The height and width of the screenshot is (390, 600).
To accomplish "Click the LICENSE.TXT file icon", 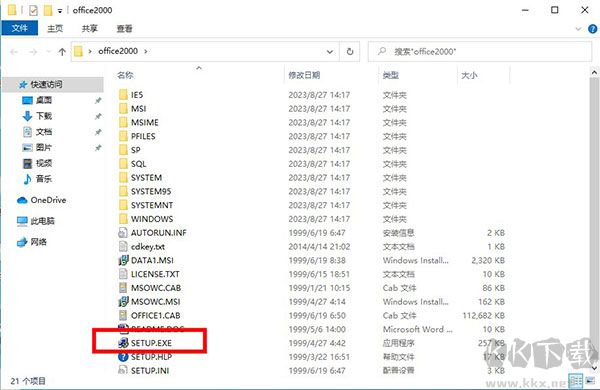I will [x=123, y=274].
